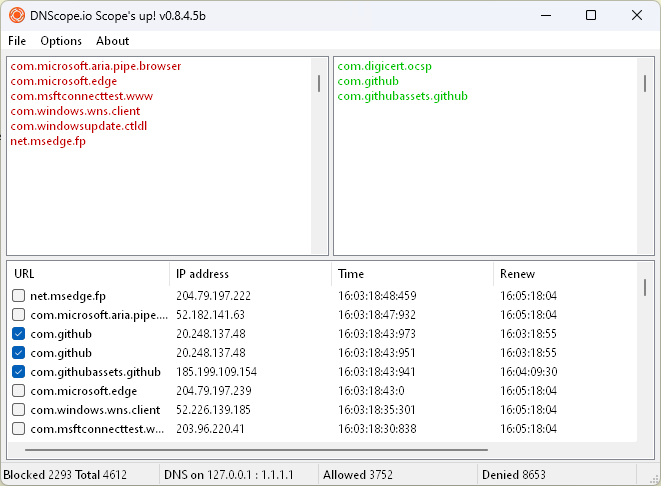This screenshot has width=661, height=486.
Task: Tick the com.msftconnecttest.w... row checkbox
Action: pos(19,428)
